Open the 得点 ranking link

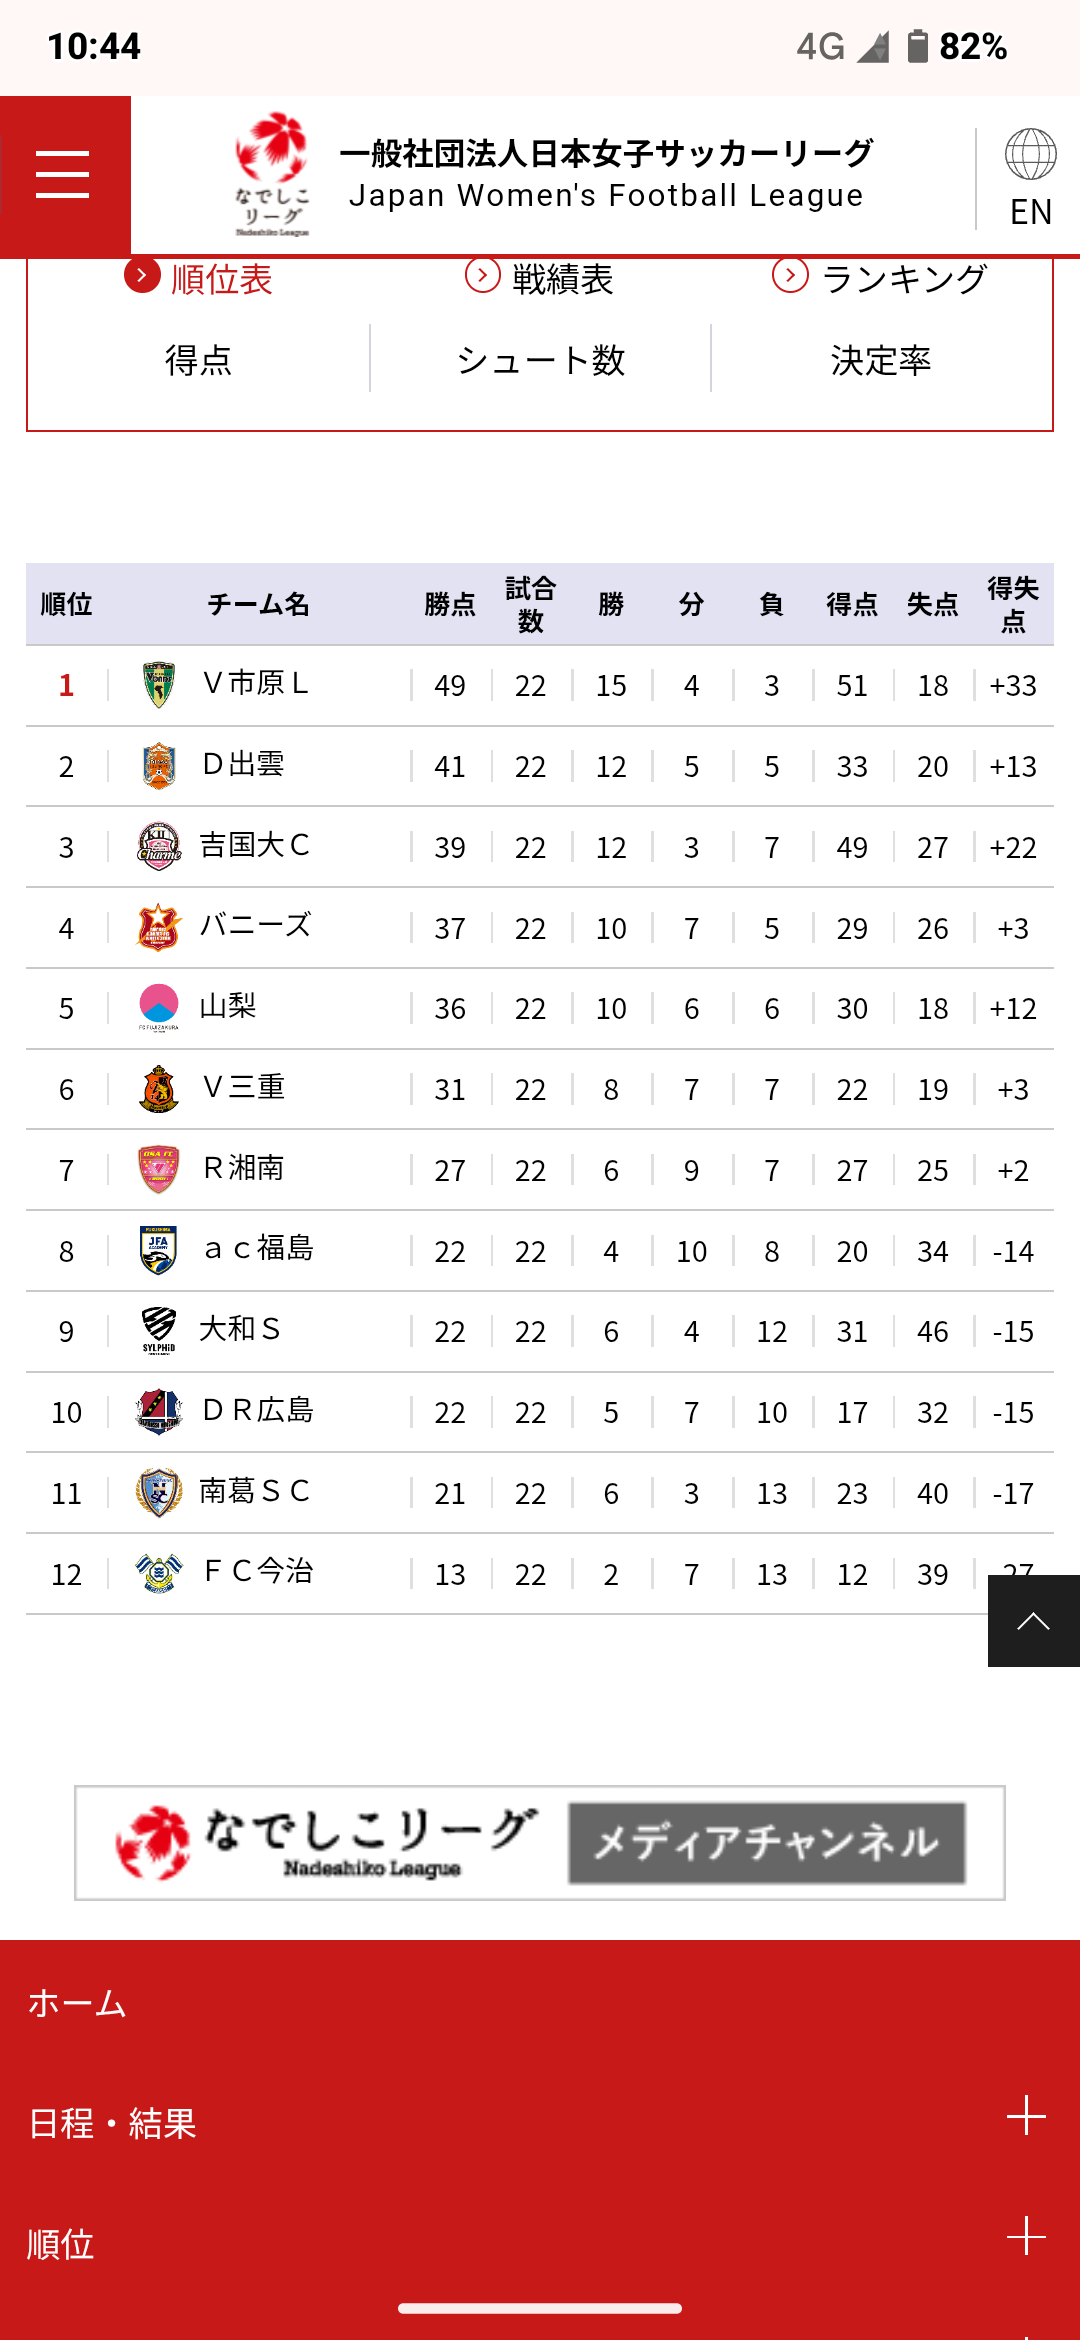tap(198, 360)
